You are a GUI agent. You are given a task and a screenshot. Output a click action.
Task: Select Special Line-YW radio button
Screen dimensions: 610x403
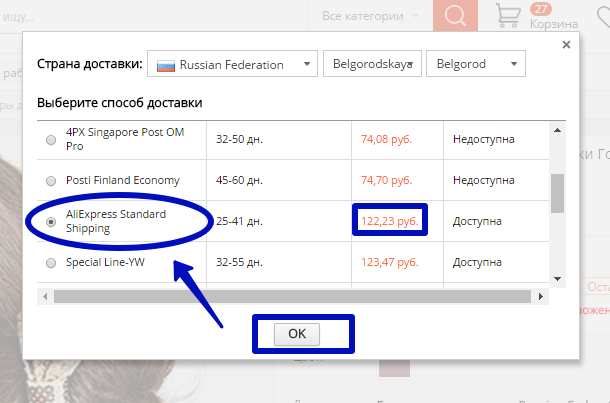point(51,263)
